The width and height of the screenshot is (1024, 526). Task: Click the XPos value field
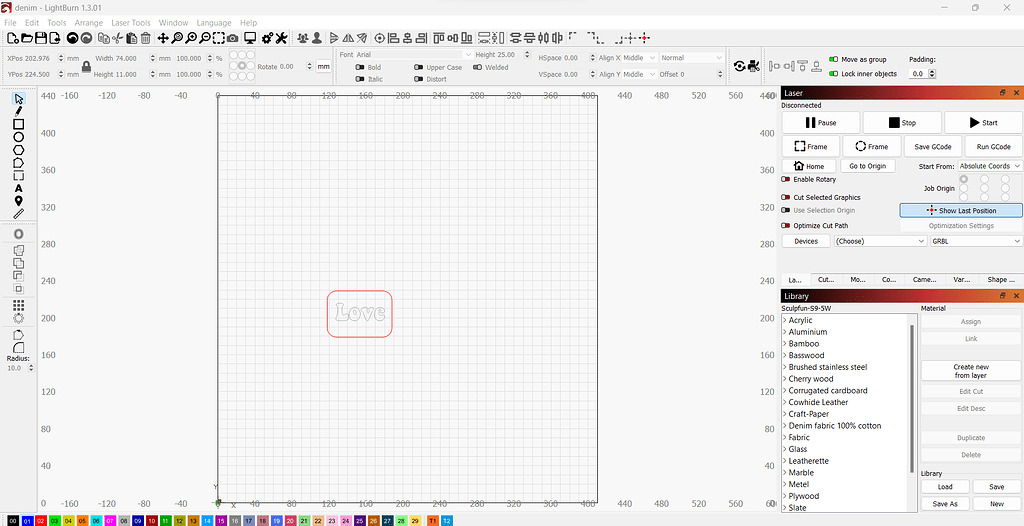(44, 58)
